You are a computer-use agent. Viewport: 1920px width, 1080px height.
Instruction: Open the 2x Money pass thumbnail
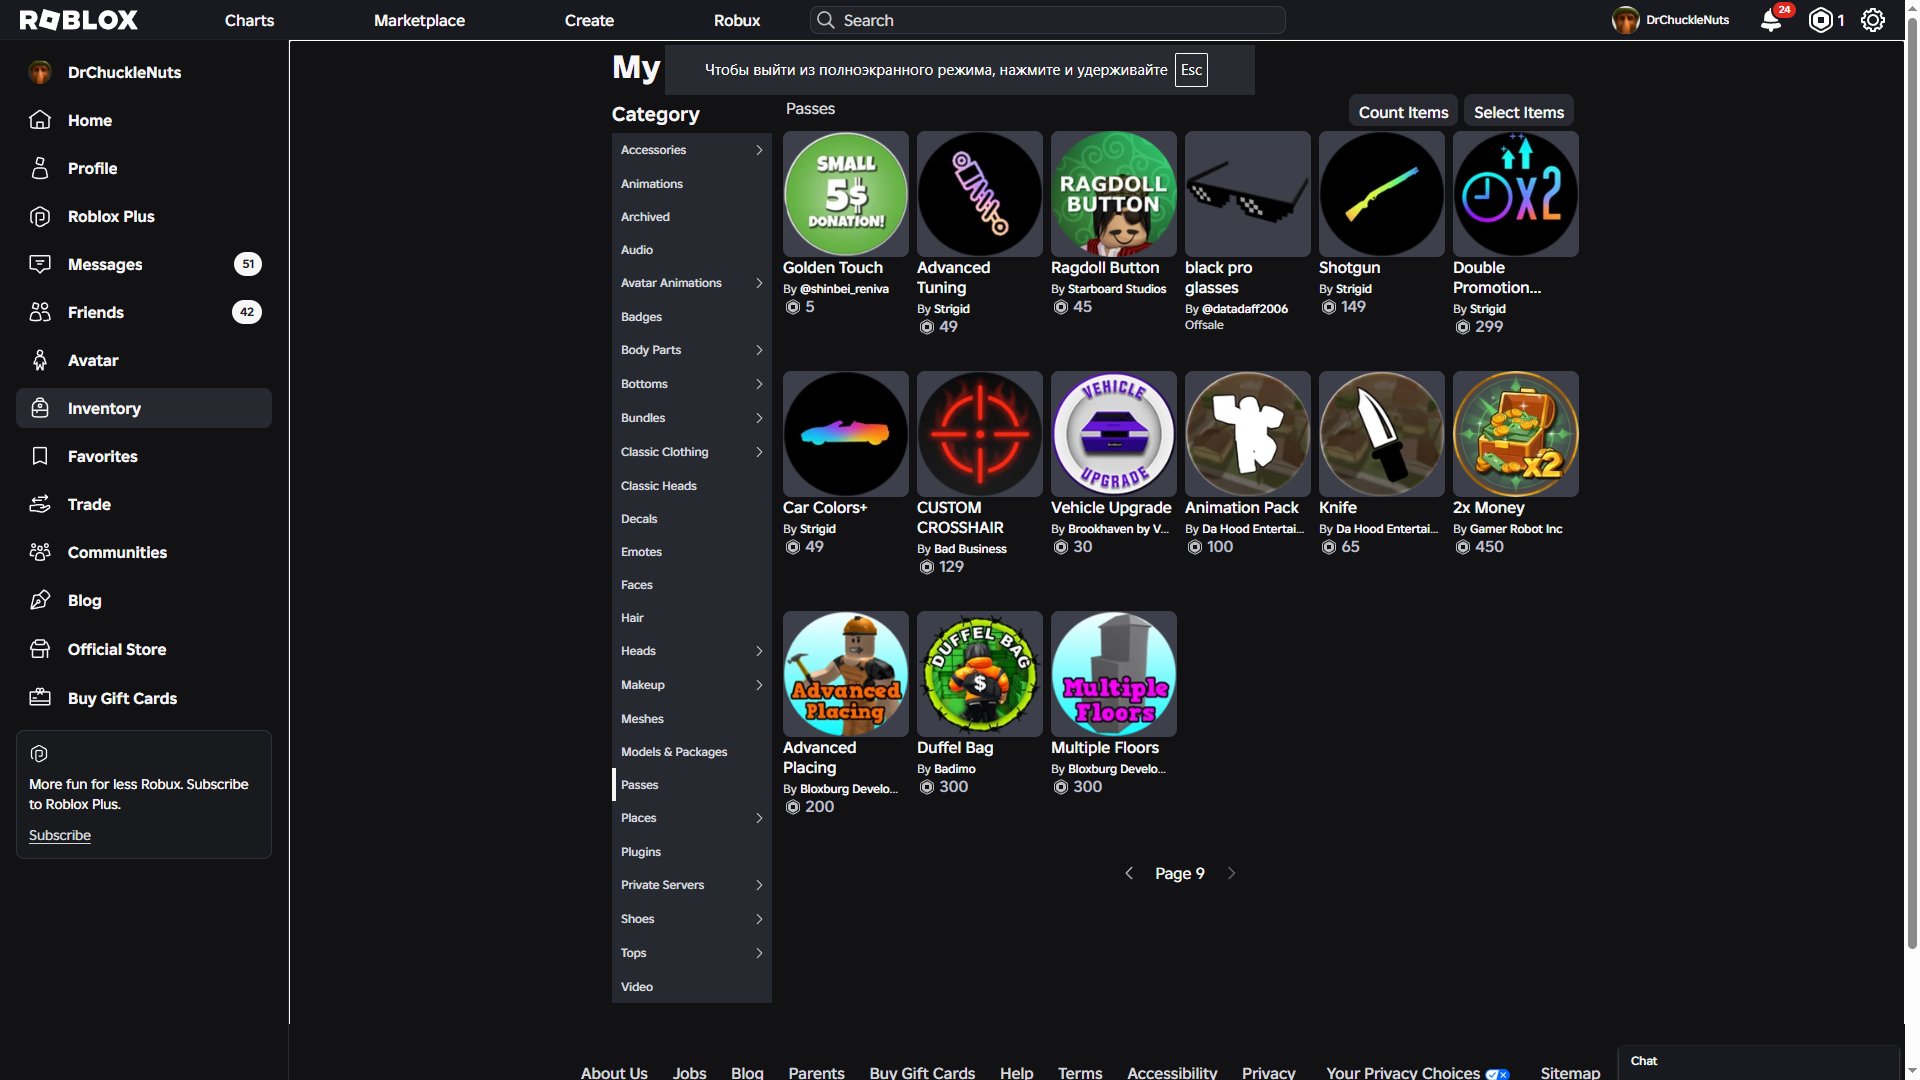1516,434
